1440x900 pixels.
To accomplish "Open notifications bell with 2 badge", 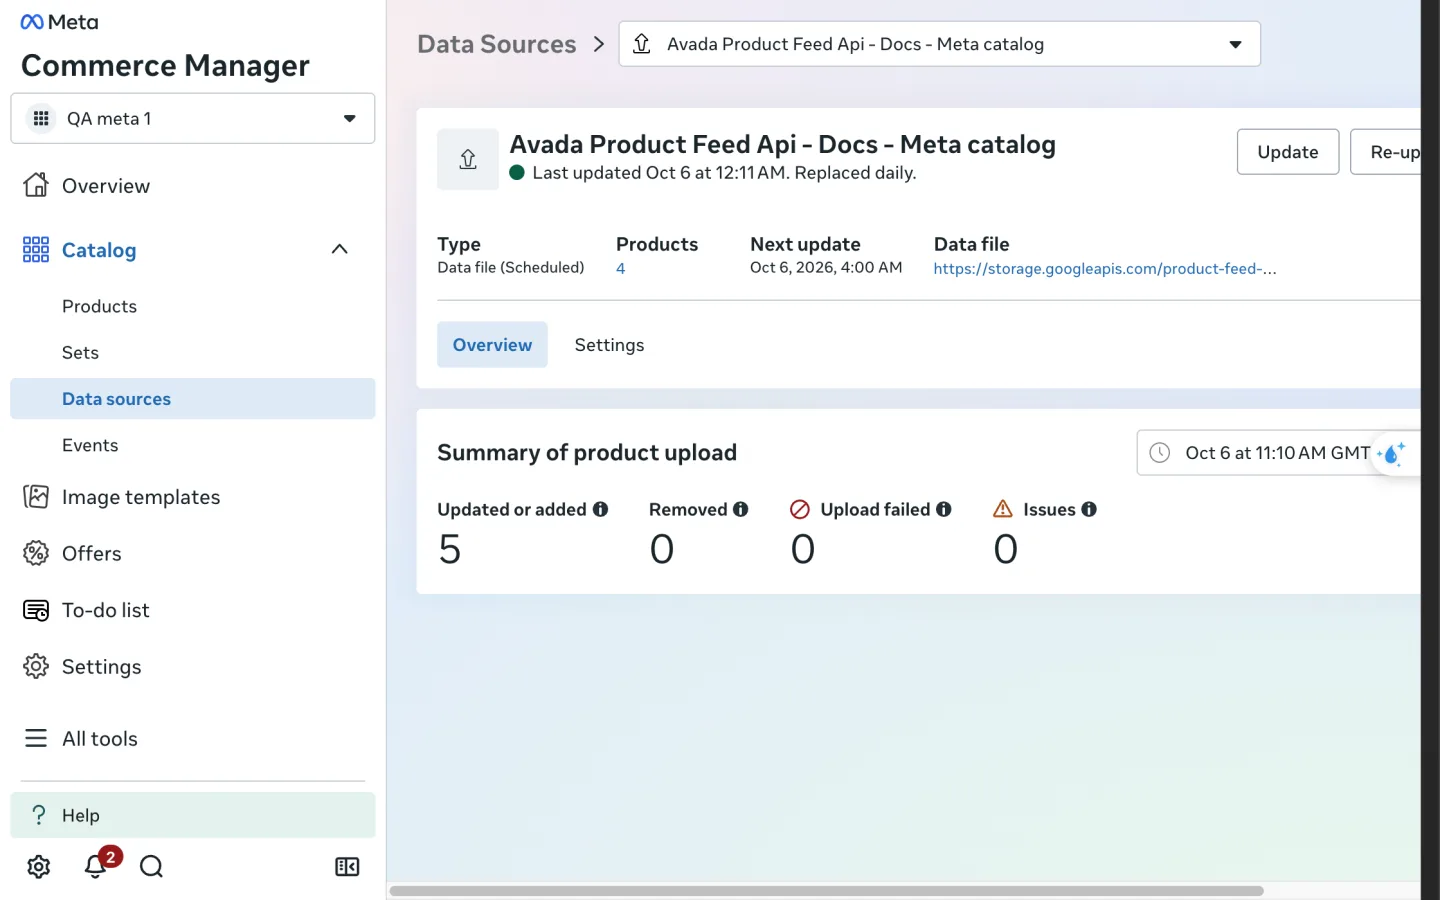I will coord(97,865).
